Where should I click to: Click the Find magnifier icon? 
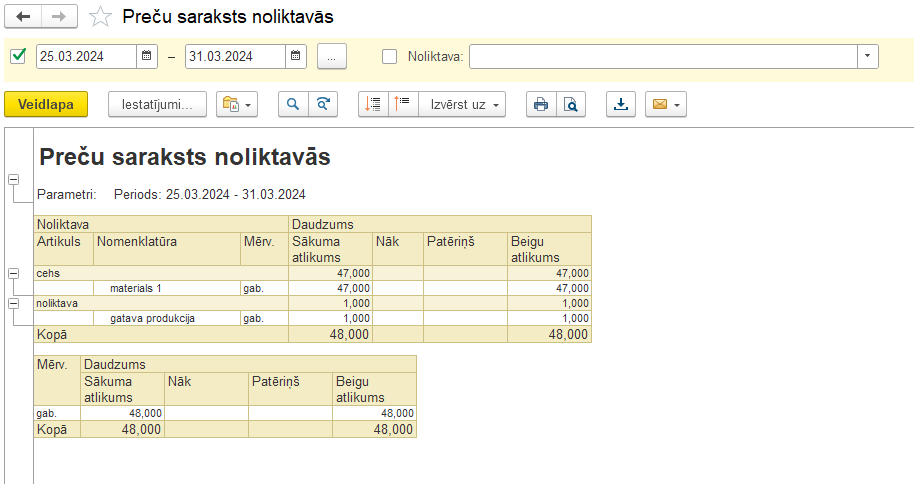293,104
